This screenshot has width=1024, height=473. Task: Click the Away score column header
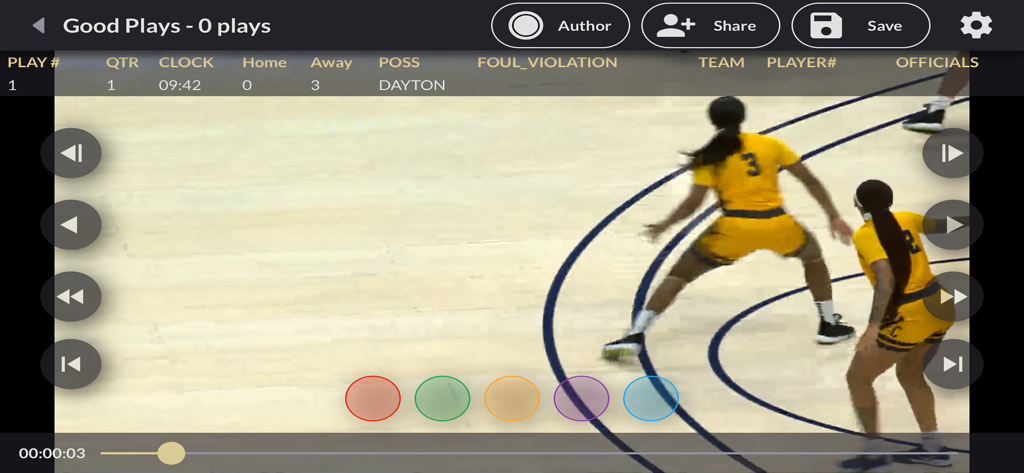coord(331,63)
